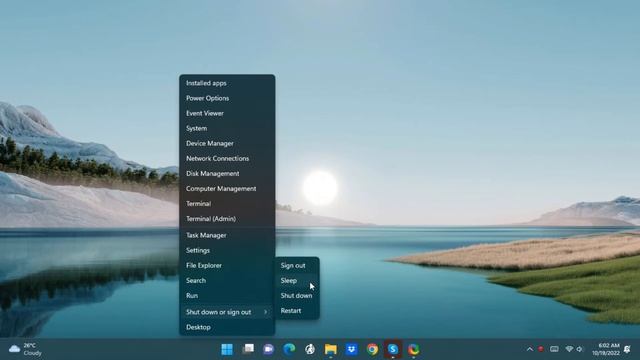The image size is (640, 360).
Task: Open the clock showing 6:02 AM
Action: point(606,349)
